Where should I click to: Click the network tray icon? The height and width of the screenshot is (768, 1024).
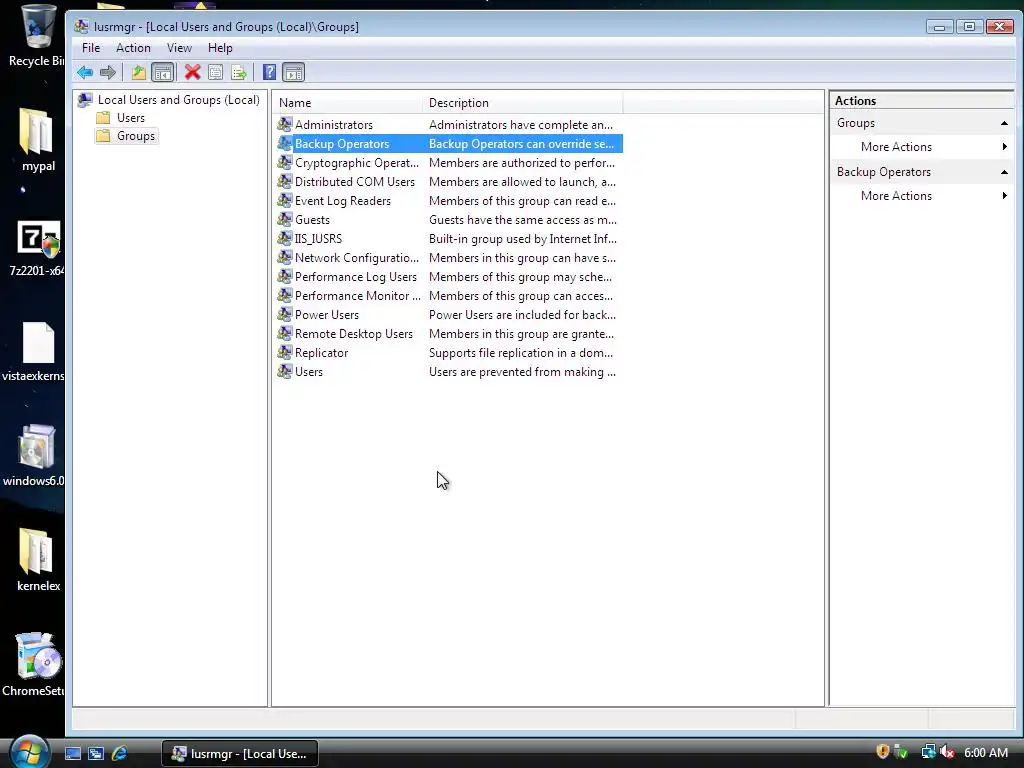928,752
